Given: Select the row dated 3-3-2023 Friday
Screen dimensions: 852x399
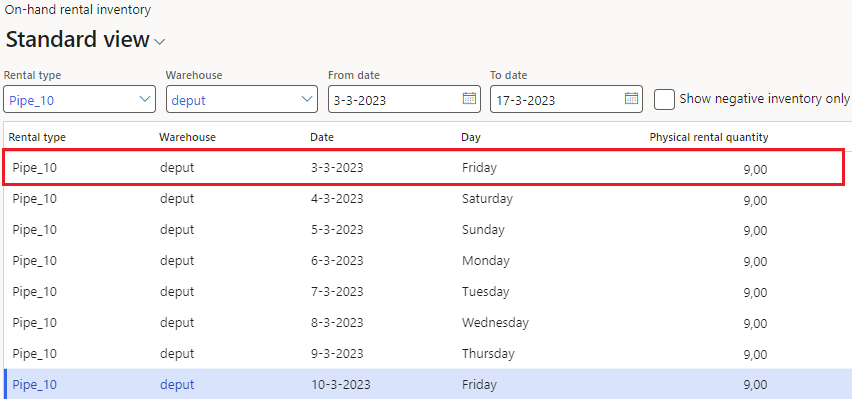Looking at the screenshot, I should click(424, 167).
